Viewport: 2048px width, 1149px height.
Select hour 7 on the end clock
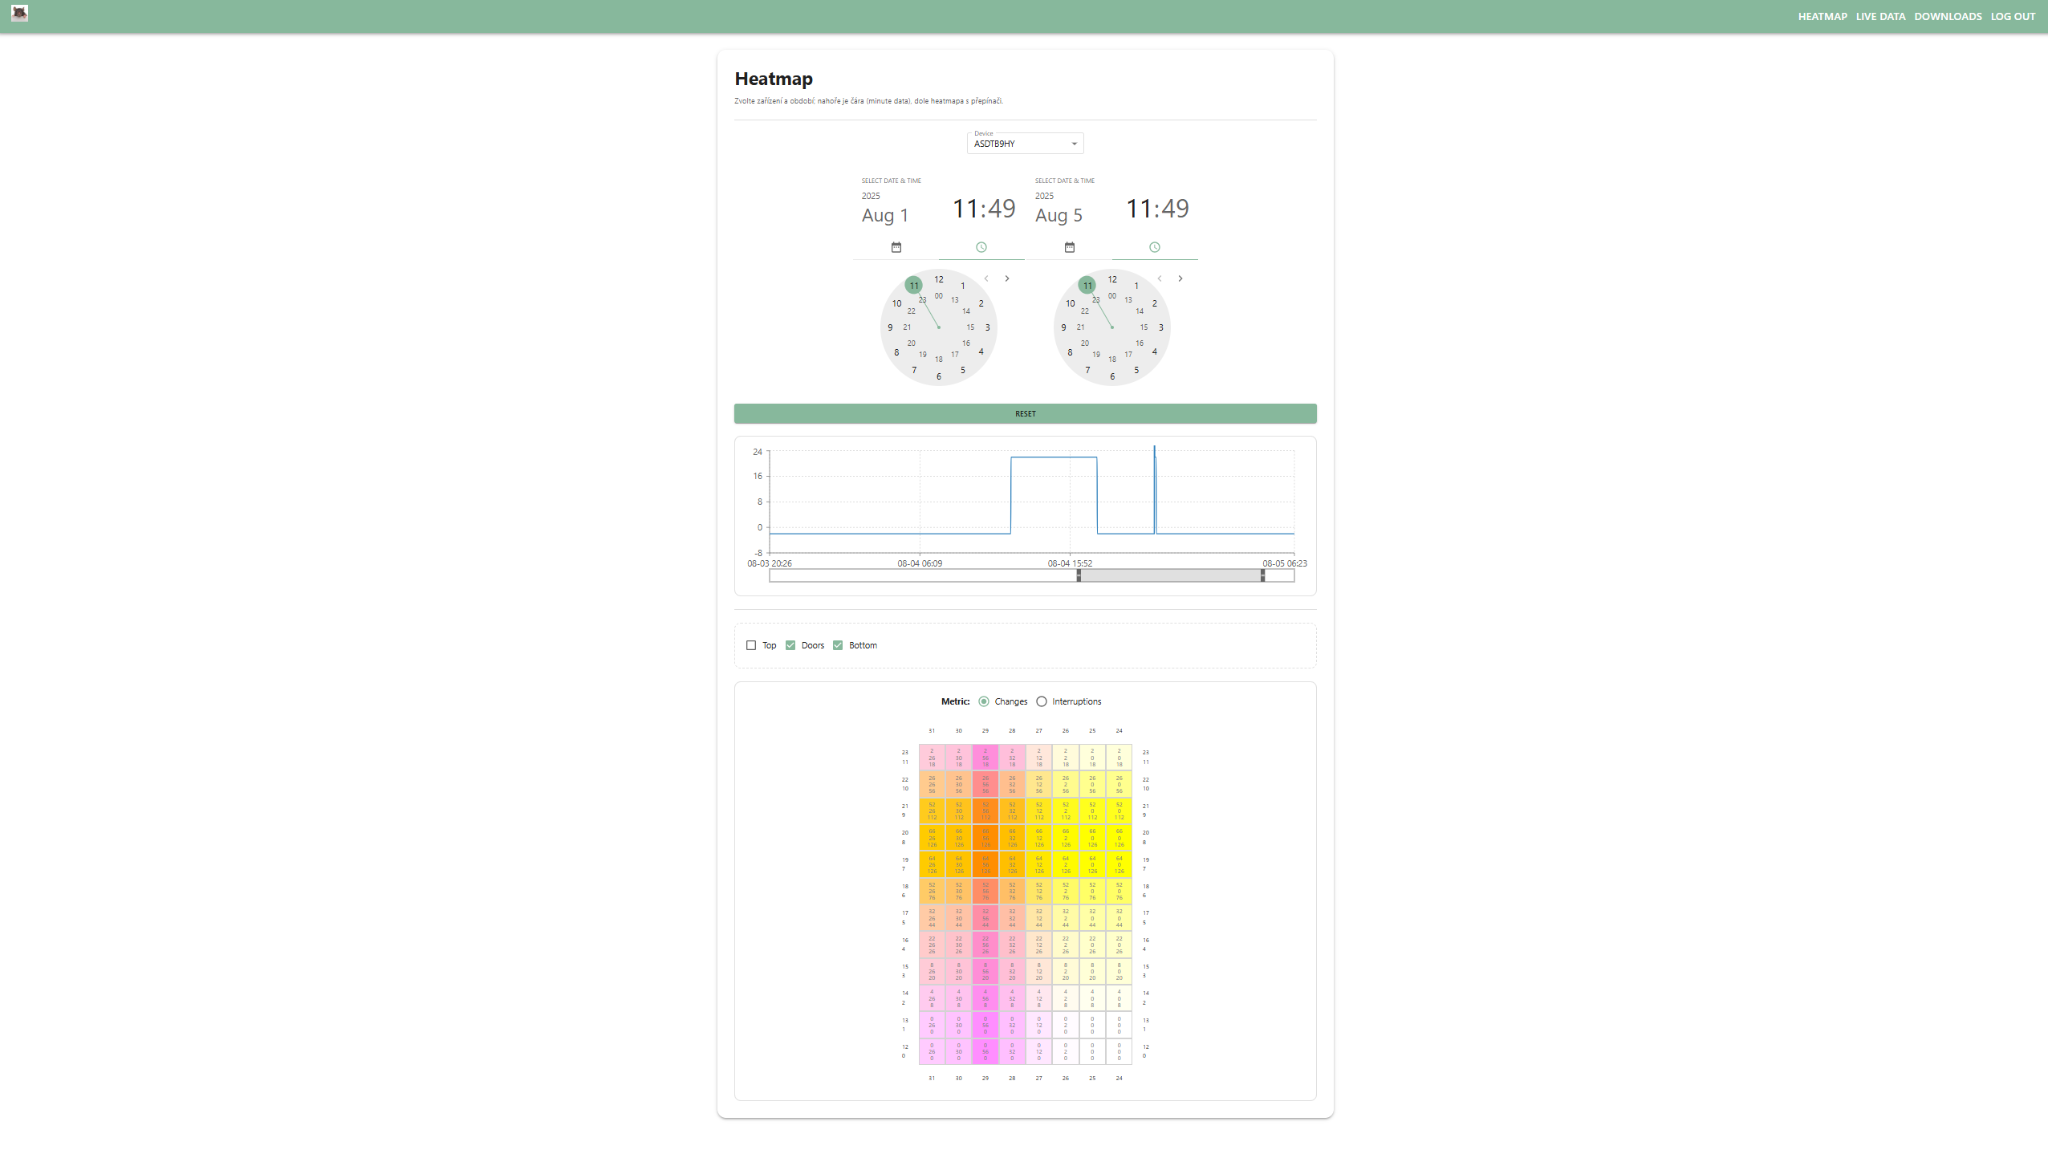click(1088, 370)
